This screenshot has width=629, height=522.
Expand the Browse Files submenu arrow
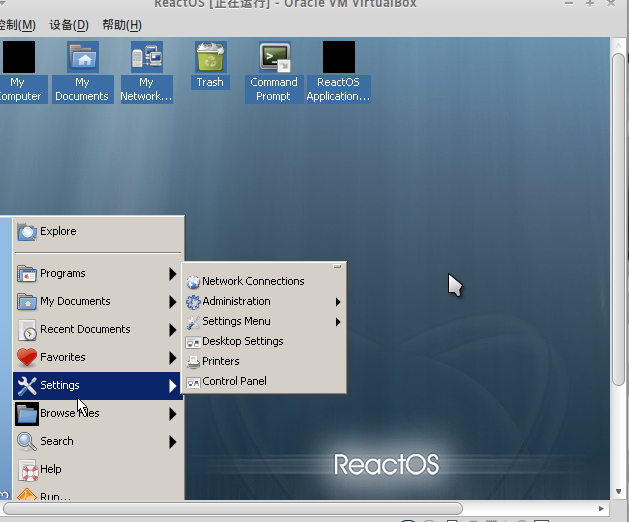(x=172, y=414)
